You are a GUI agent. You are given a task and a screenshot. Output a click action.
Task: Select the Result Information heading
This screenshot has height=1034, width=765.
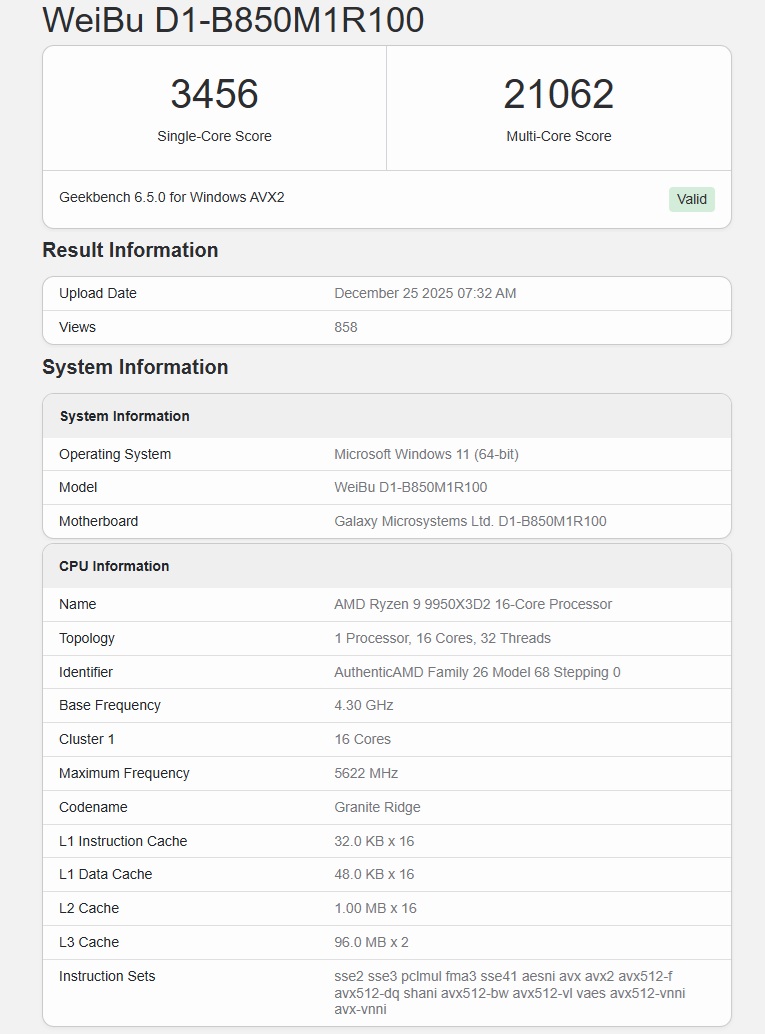point(130,250)
